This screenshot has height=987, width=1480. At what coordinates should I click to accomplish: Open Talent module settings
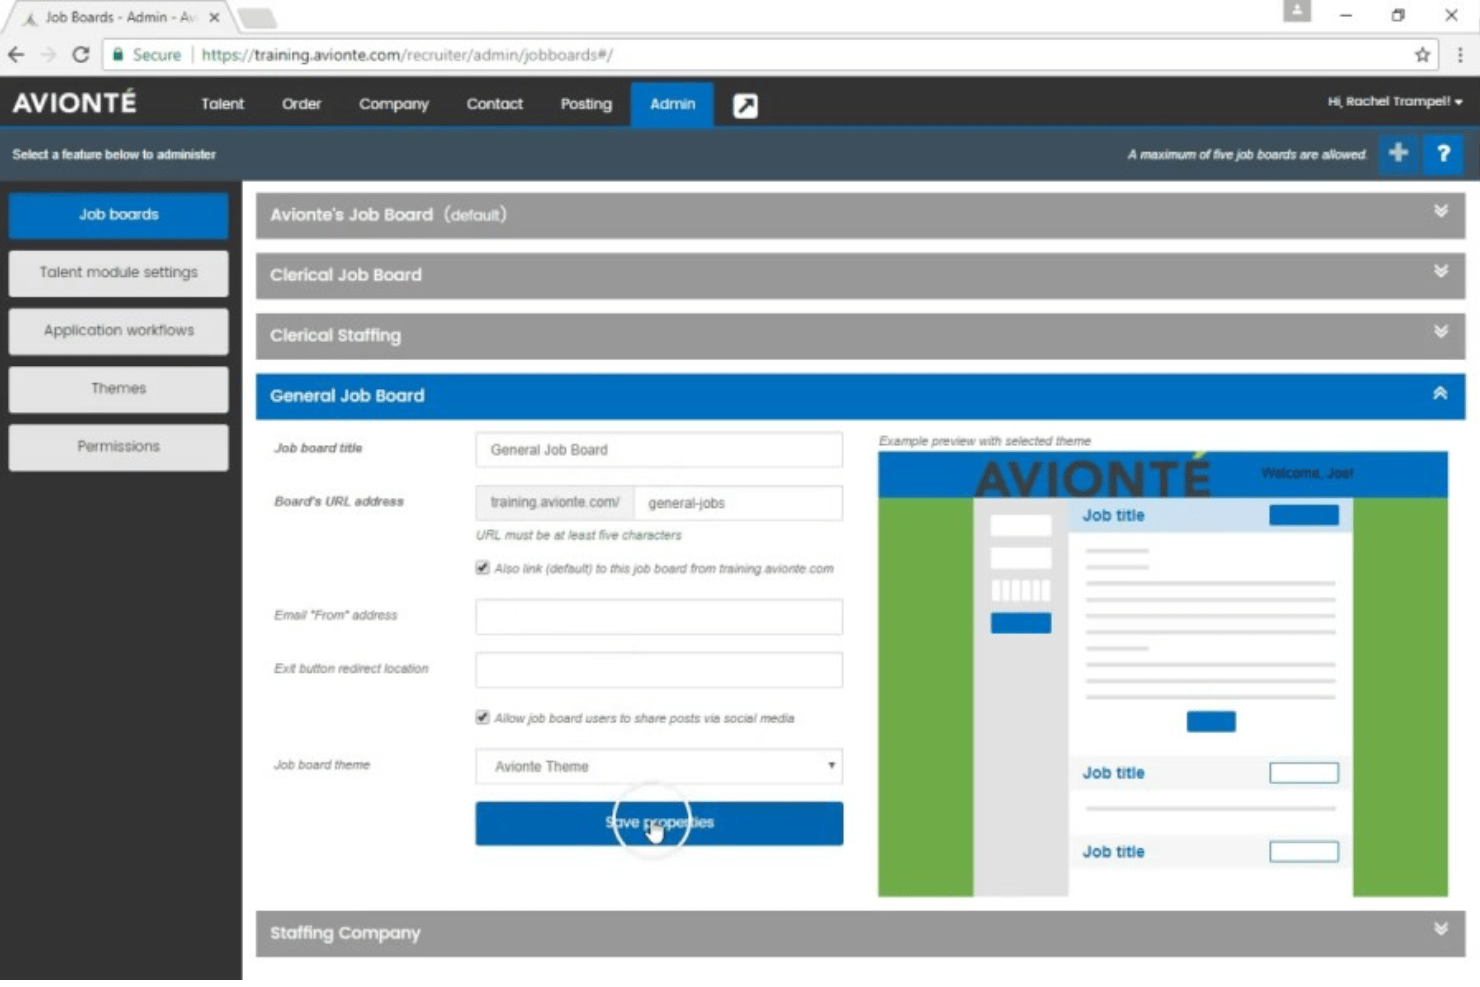[x=118, y=273]
